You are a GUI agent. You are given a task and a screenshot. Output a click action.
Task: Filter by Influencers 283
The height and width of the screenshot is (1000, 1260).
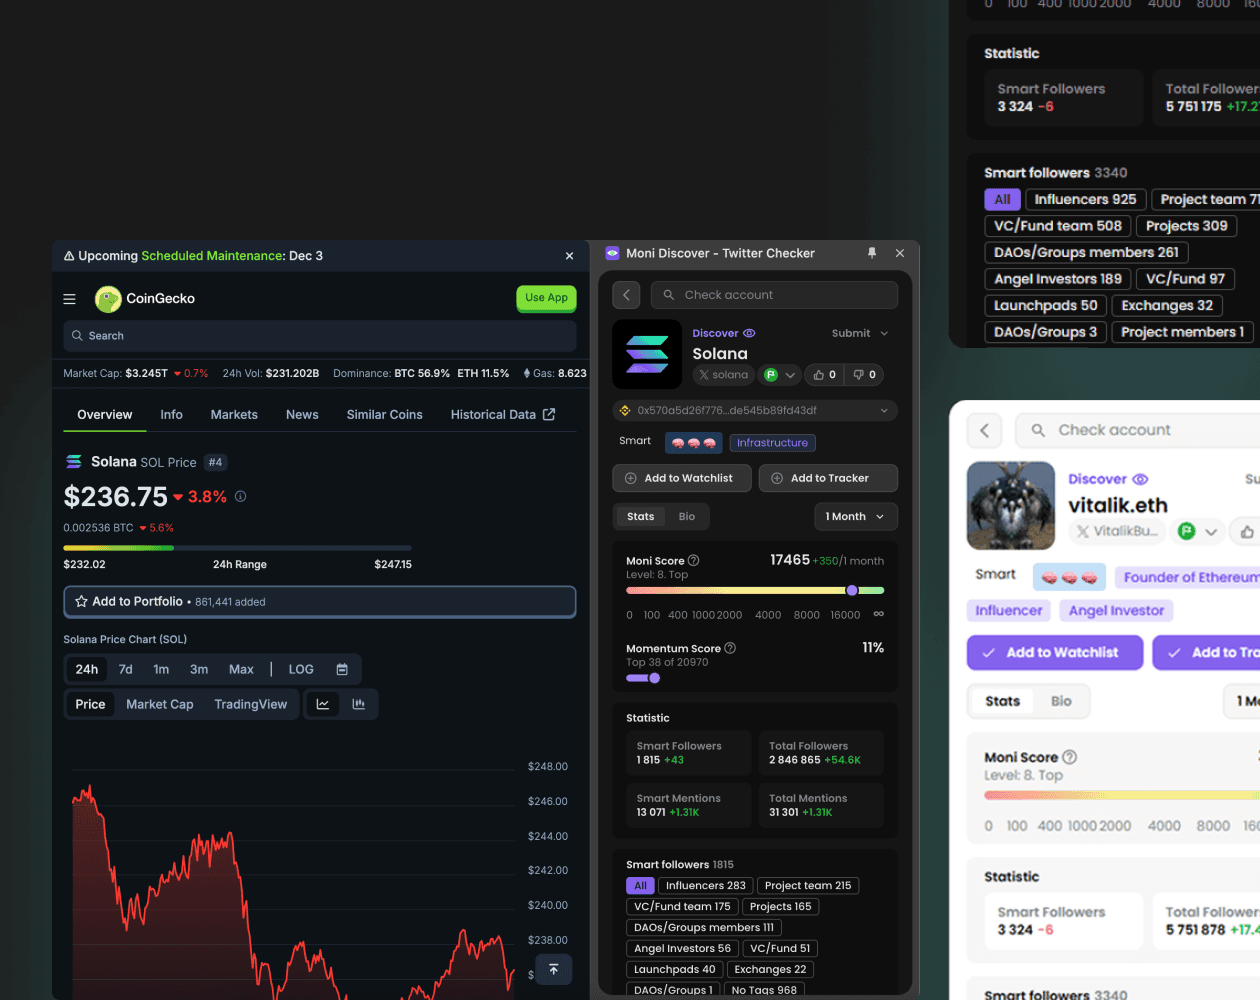coord(706,886)
